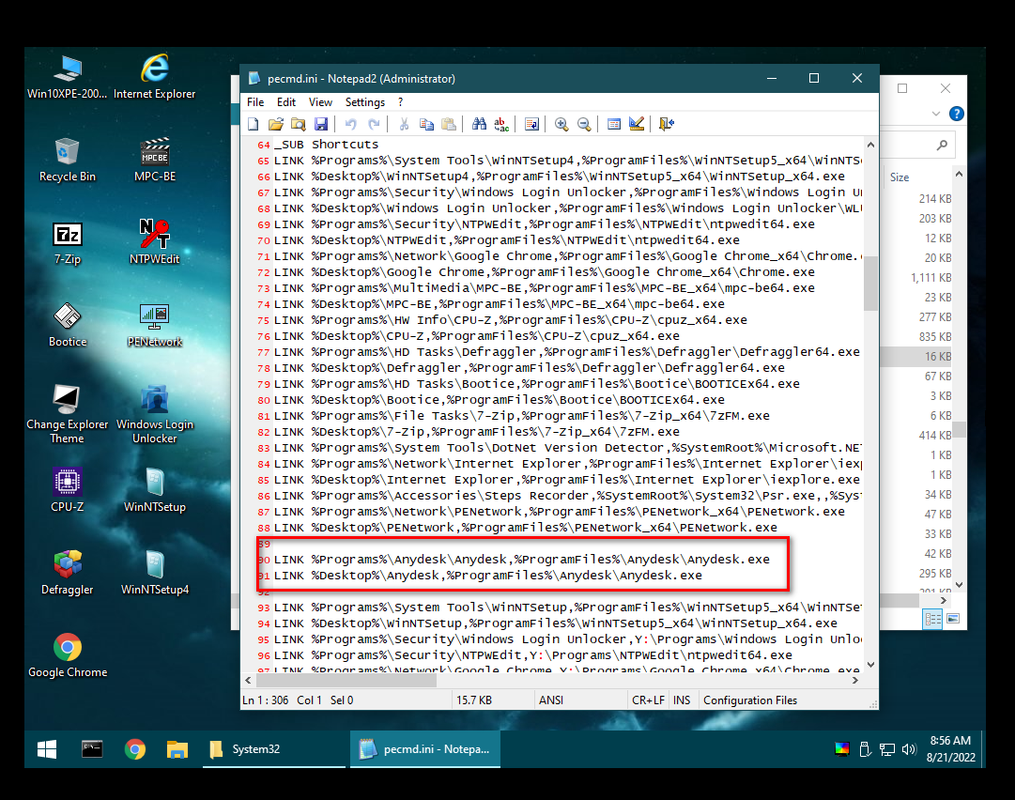Viewport: 1015px width, 800px height.
Task: Open the View menu
Action: 320,102
